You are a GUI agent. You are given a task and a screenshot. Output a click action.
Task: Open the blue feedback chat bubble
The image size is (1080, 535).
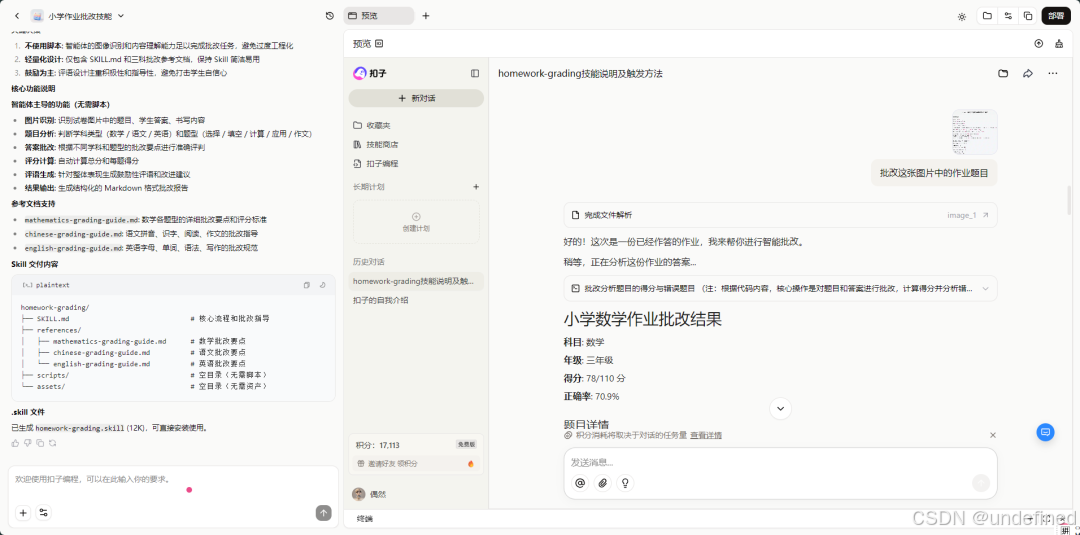click(1046, 432)
